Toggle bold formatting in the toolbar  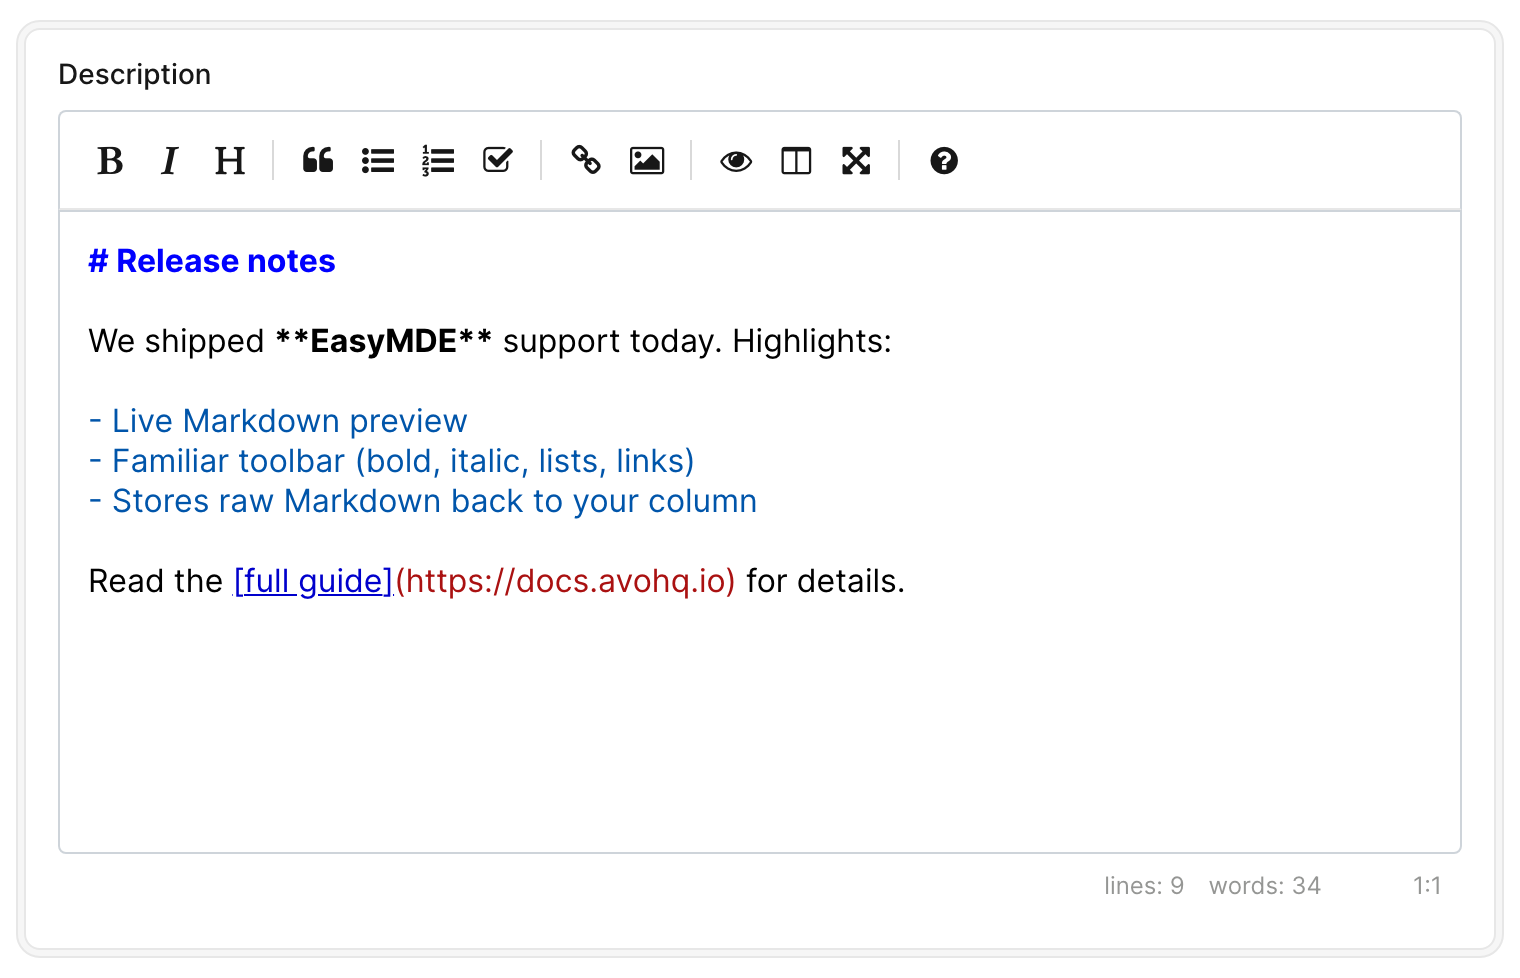(x=110, y=161)
